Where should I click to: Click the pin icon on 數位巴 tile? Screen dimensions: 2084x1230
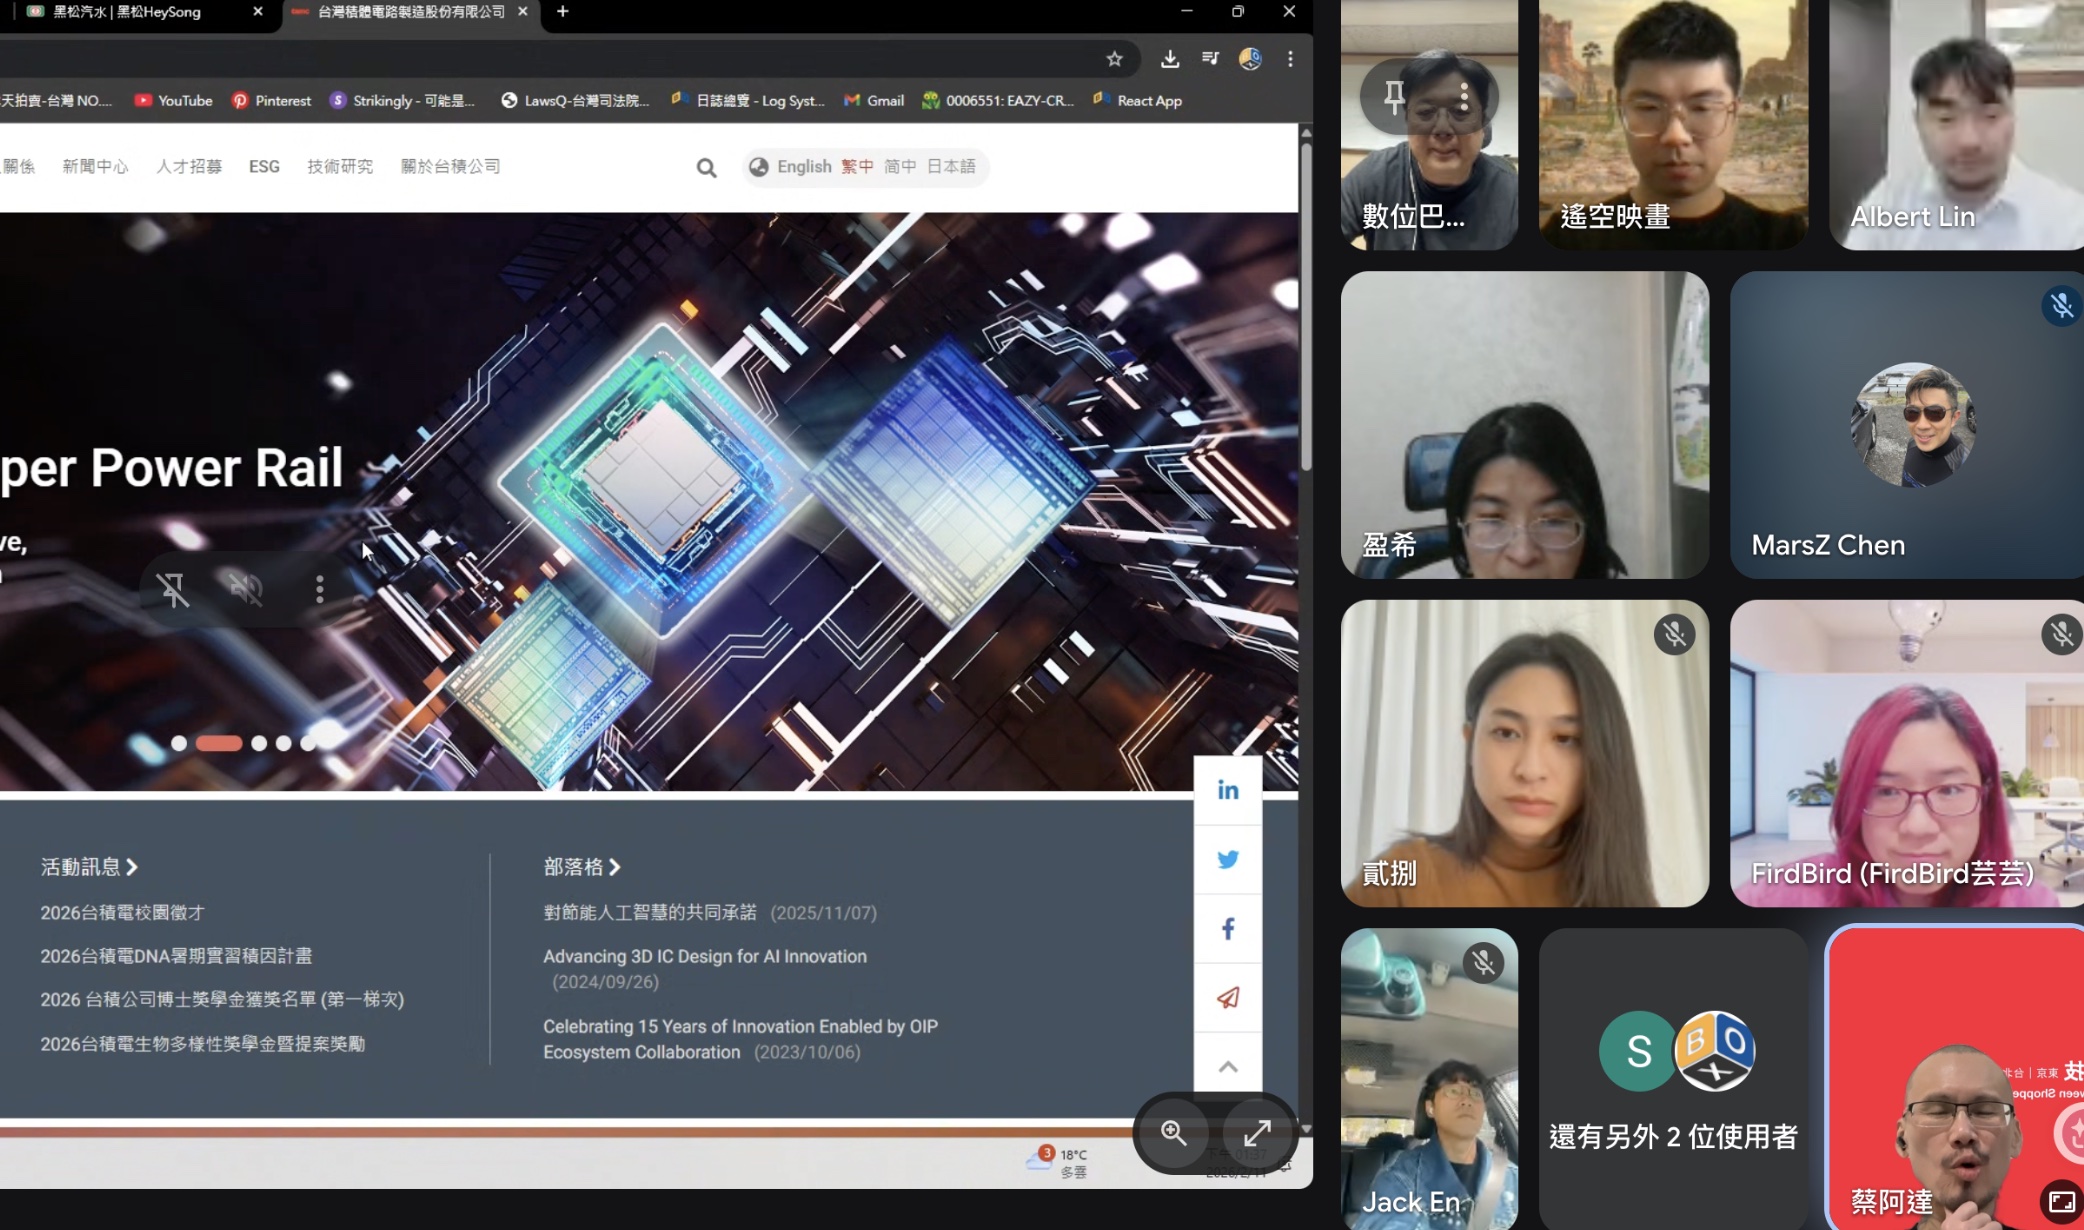pyautogui.click(x=1394, y=96)
